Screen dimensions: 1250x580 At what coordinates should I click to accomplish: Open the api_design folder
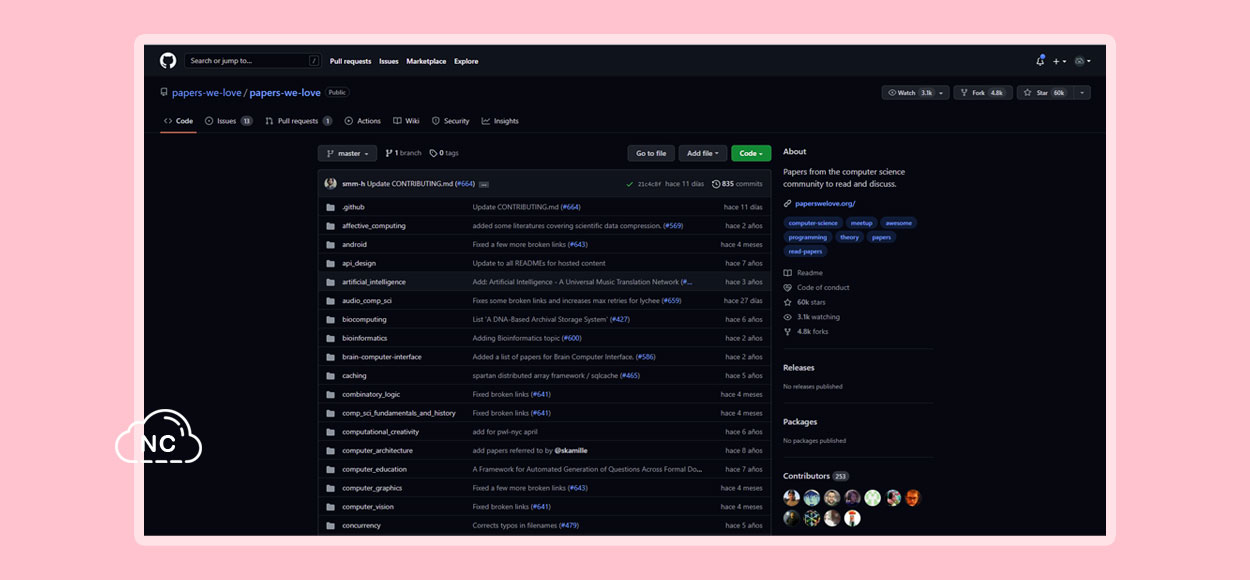(x=359, y=263)
